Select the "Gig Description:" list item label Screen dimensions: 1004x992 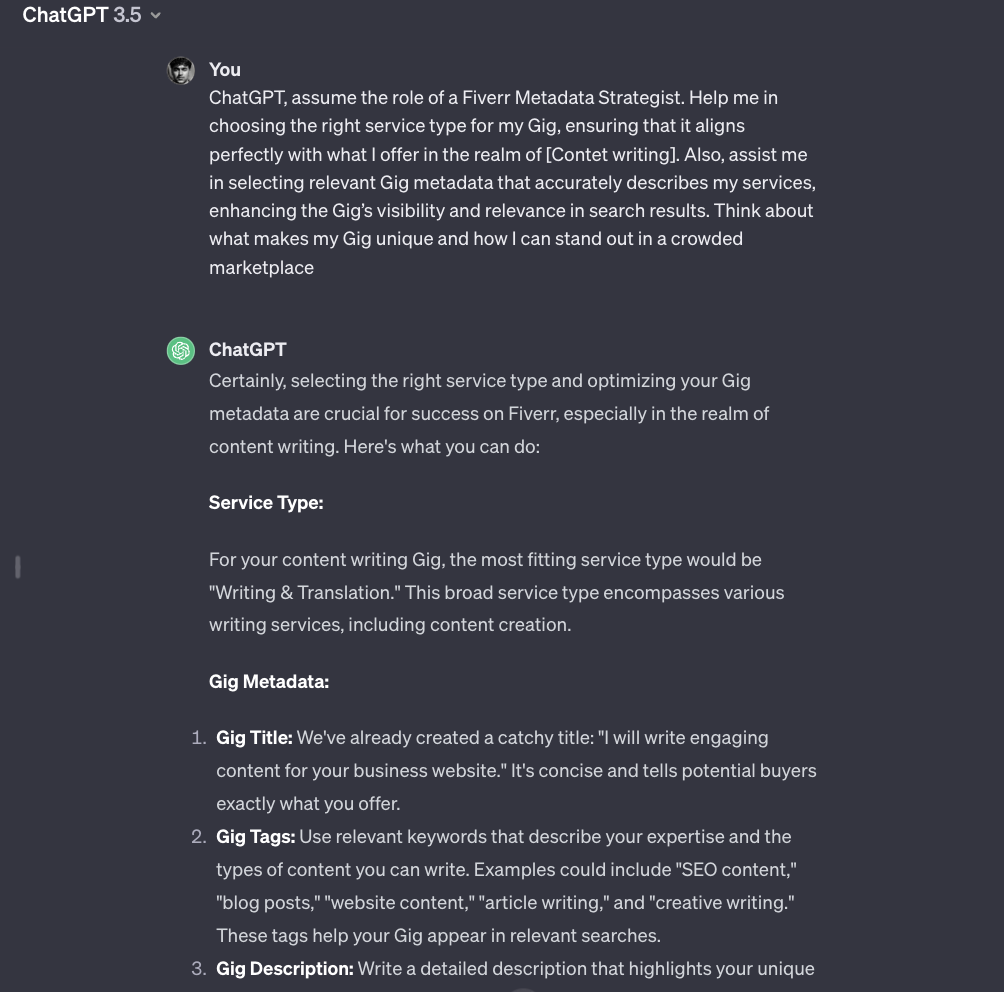pos(285,969)
